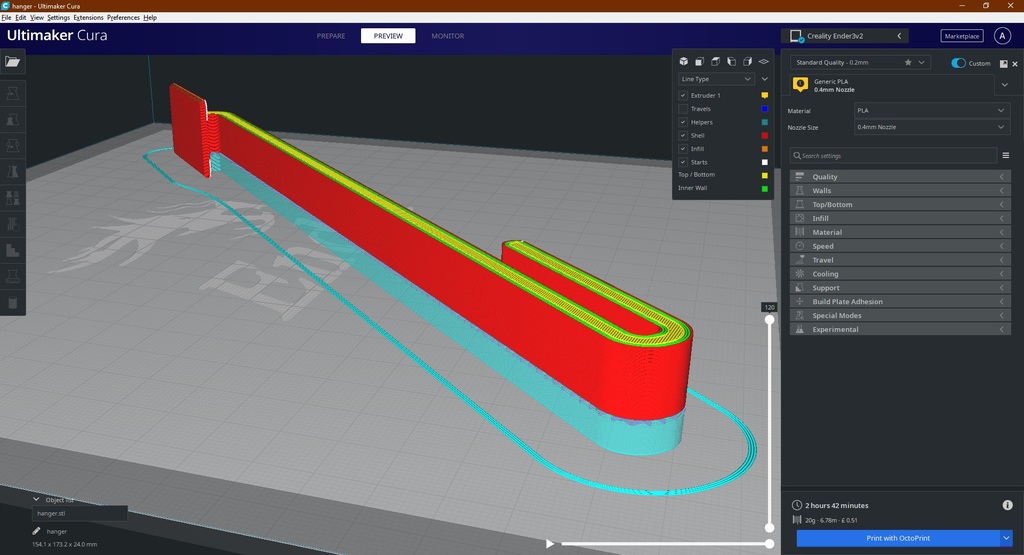The width and height of the screenshot is (1024, 555).
Task: Expand the Cooling settings section
Action: (x=900, y=274)
